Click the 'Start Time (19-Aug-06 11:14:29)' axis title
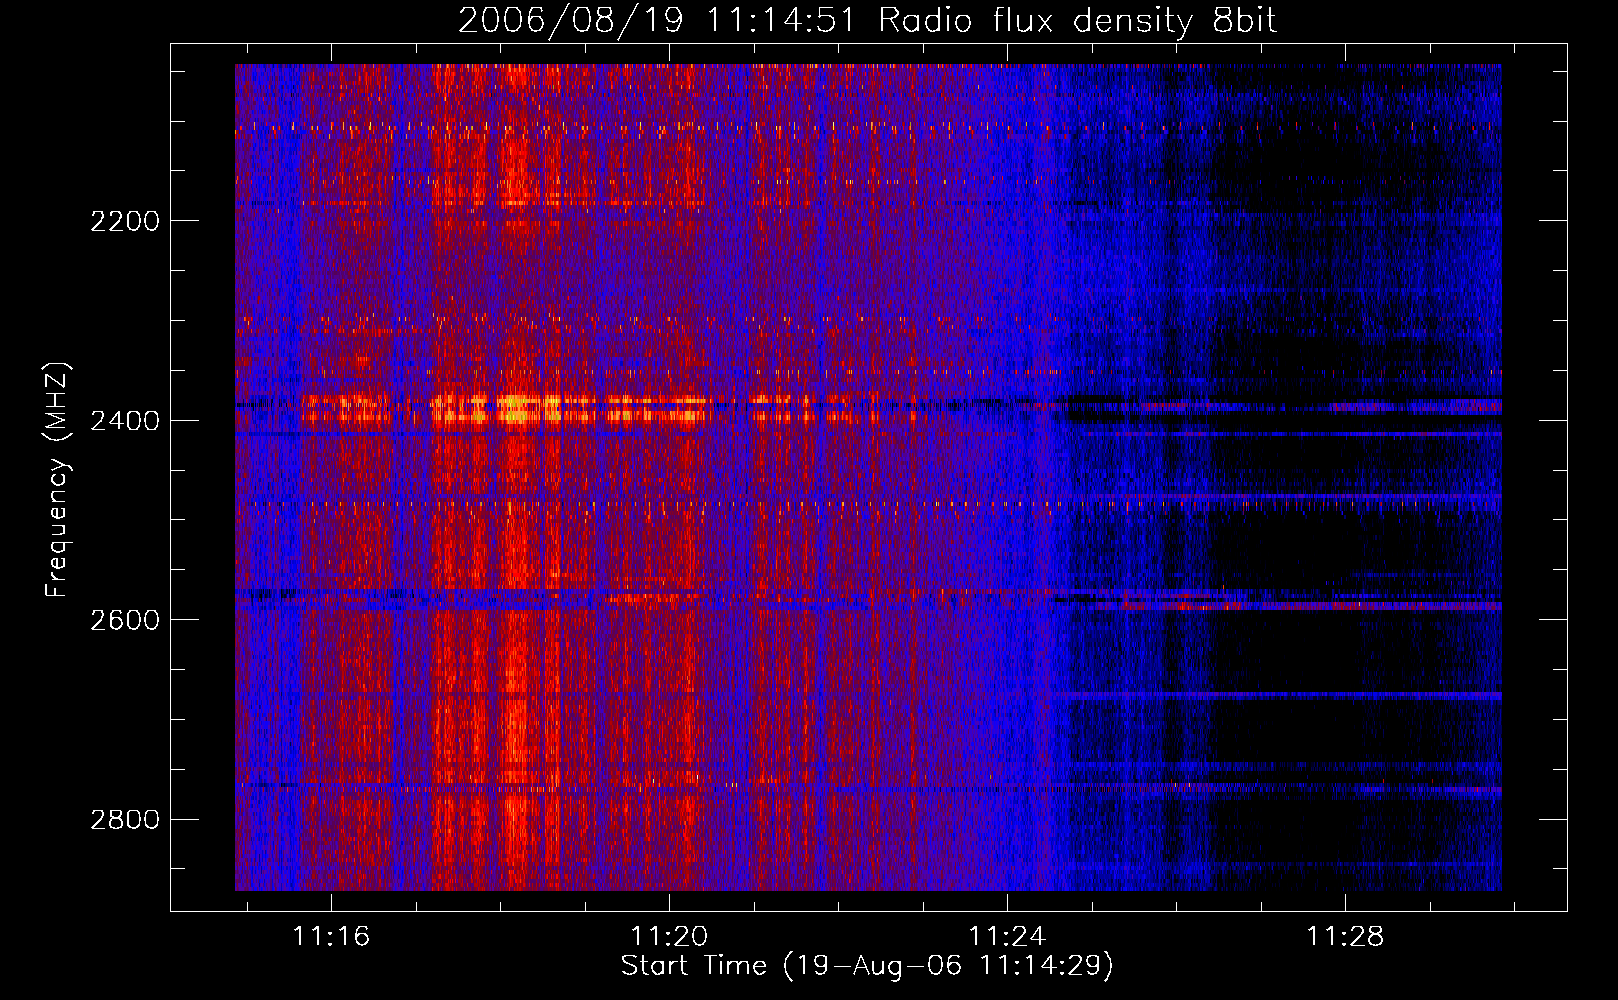1618x1000 pixels. 867,966
